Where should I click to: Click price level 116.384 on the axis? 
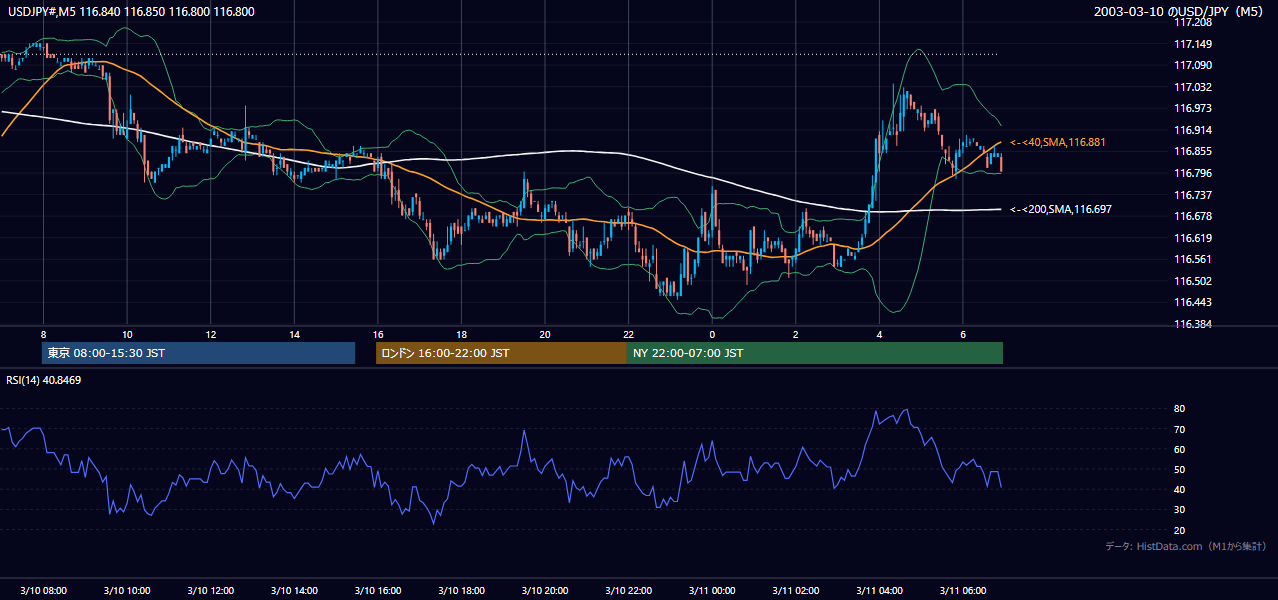pos(1192,324)
